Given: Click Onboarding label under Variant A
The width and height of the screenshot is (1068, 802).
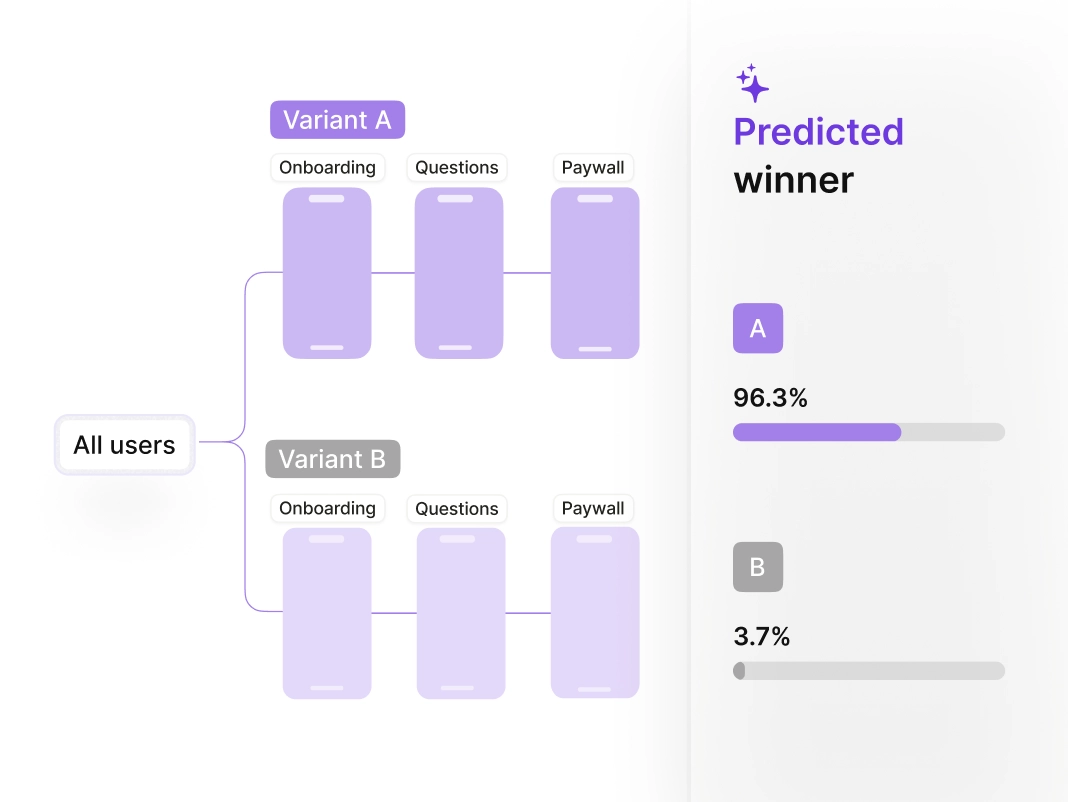Looking at the screenshot, I should tap(328, 168).
